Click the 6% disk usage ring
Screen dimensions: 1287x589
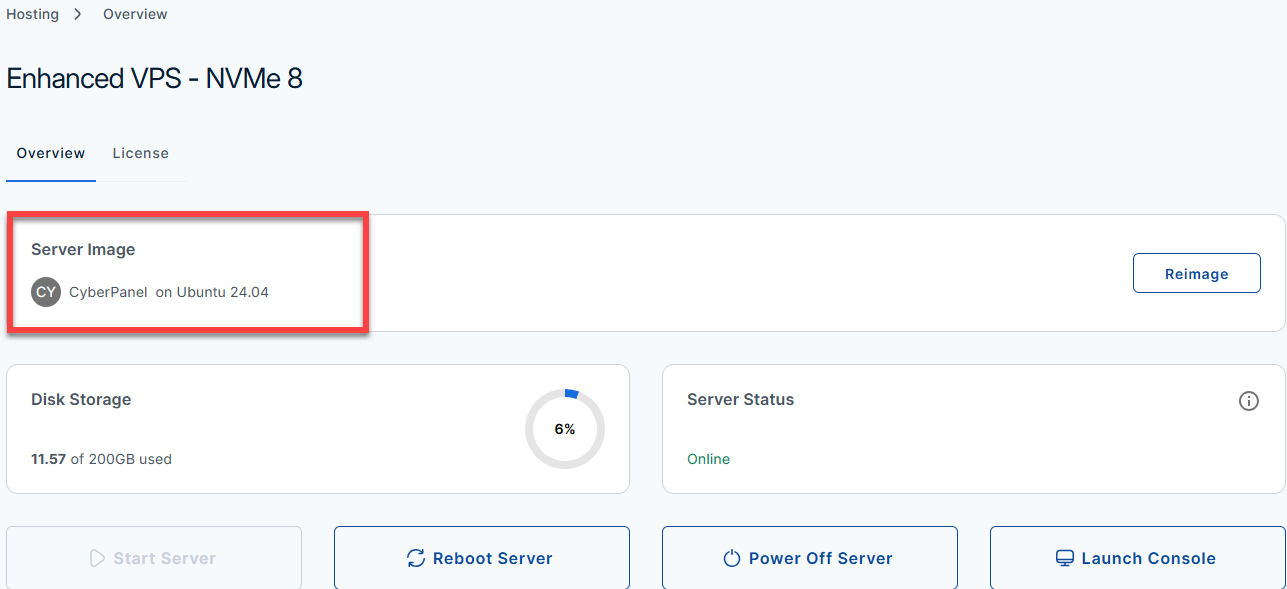pos(565,429)
